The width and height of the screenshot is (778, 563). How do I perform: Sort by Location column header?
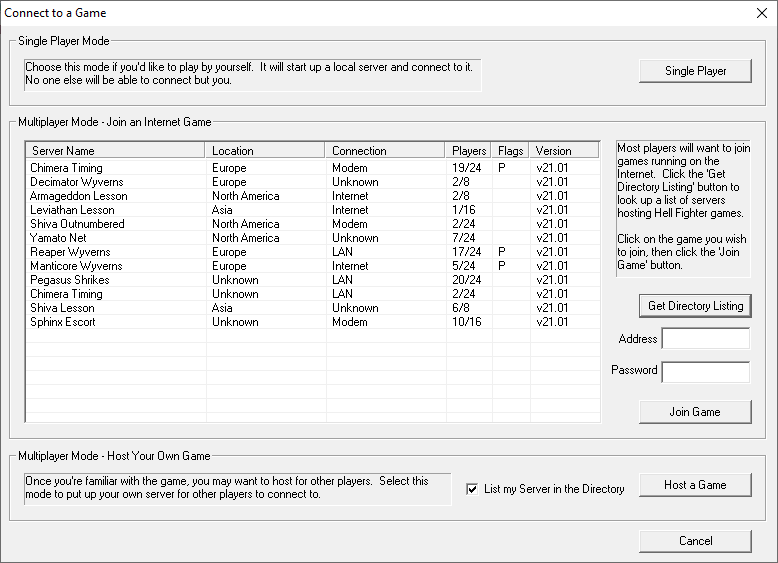(x=264, y=150)
